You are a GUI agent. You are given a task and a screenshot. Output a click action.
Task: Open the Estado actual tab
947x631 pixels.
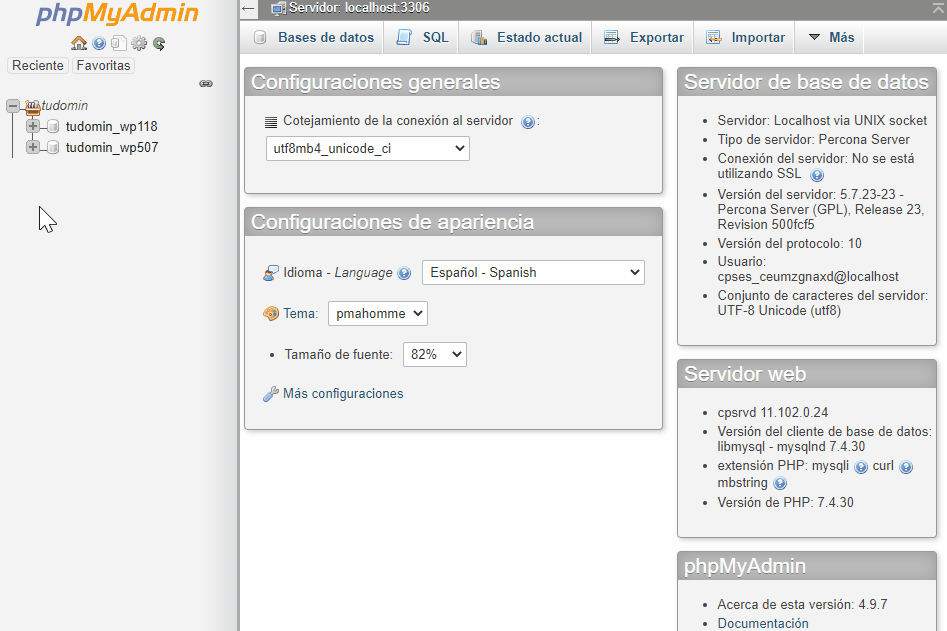[x=525, y=37]
